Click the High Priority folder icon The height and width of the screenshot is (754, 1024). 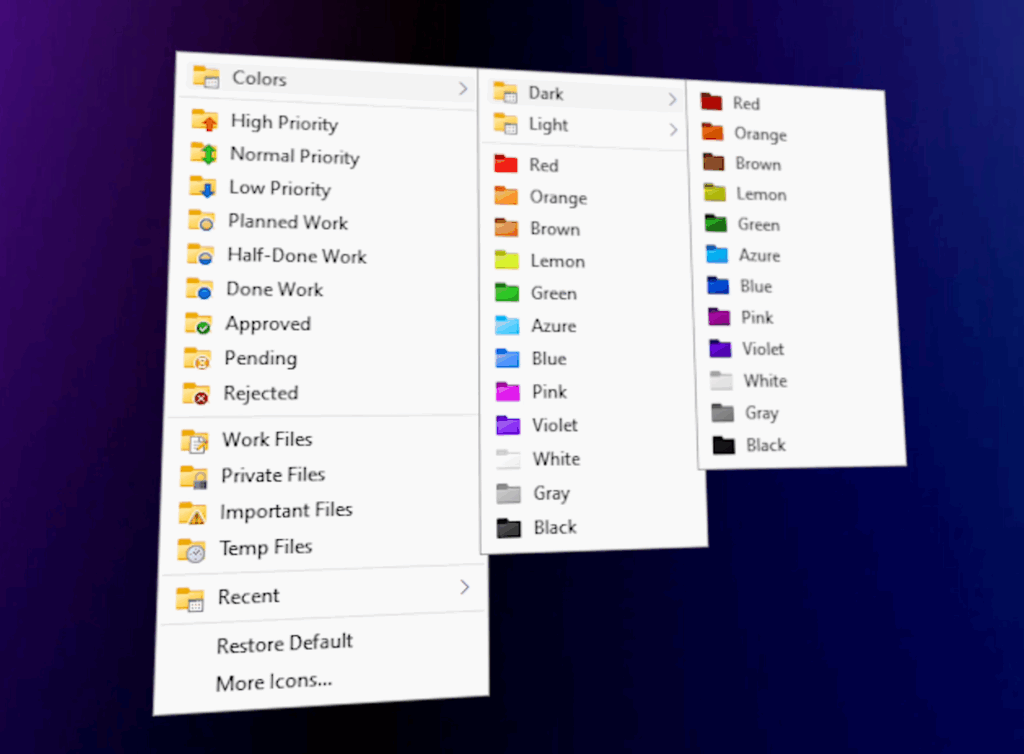coord(205,121)
